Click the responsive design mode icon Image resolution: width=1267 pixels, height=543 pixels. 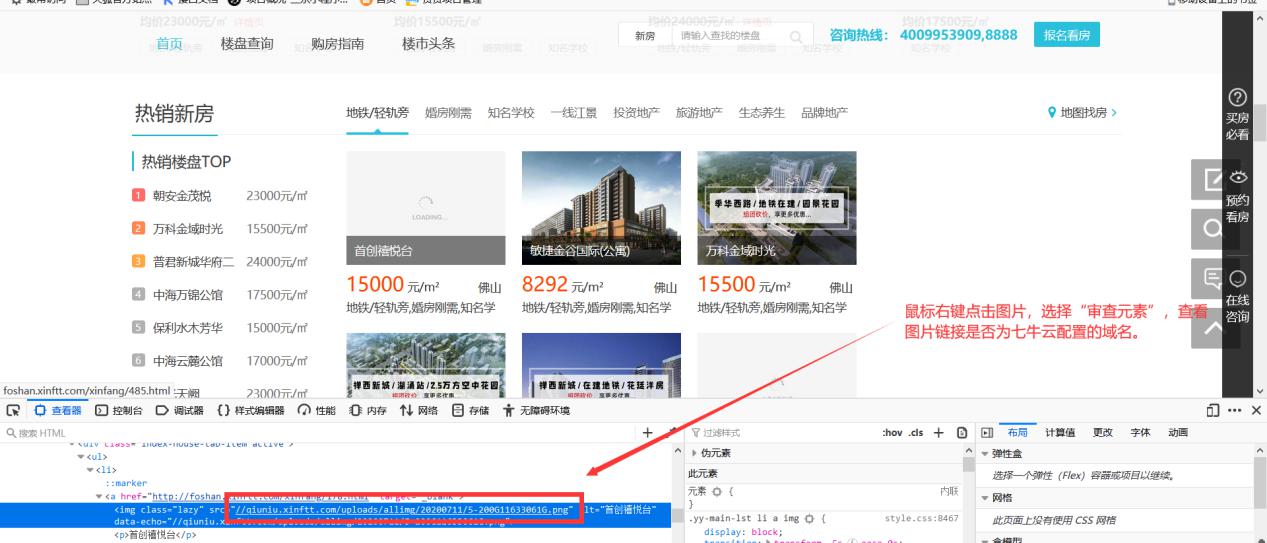(x=1213, y=411)
